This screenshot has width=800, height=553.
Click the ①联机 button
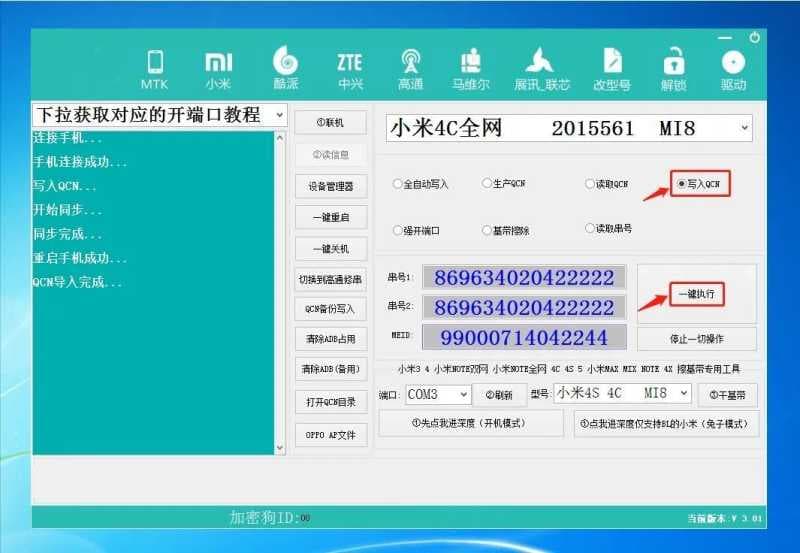click(x=331, y=122)
